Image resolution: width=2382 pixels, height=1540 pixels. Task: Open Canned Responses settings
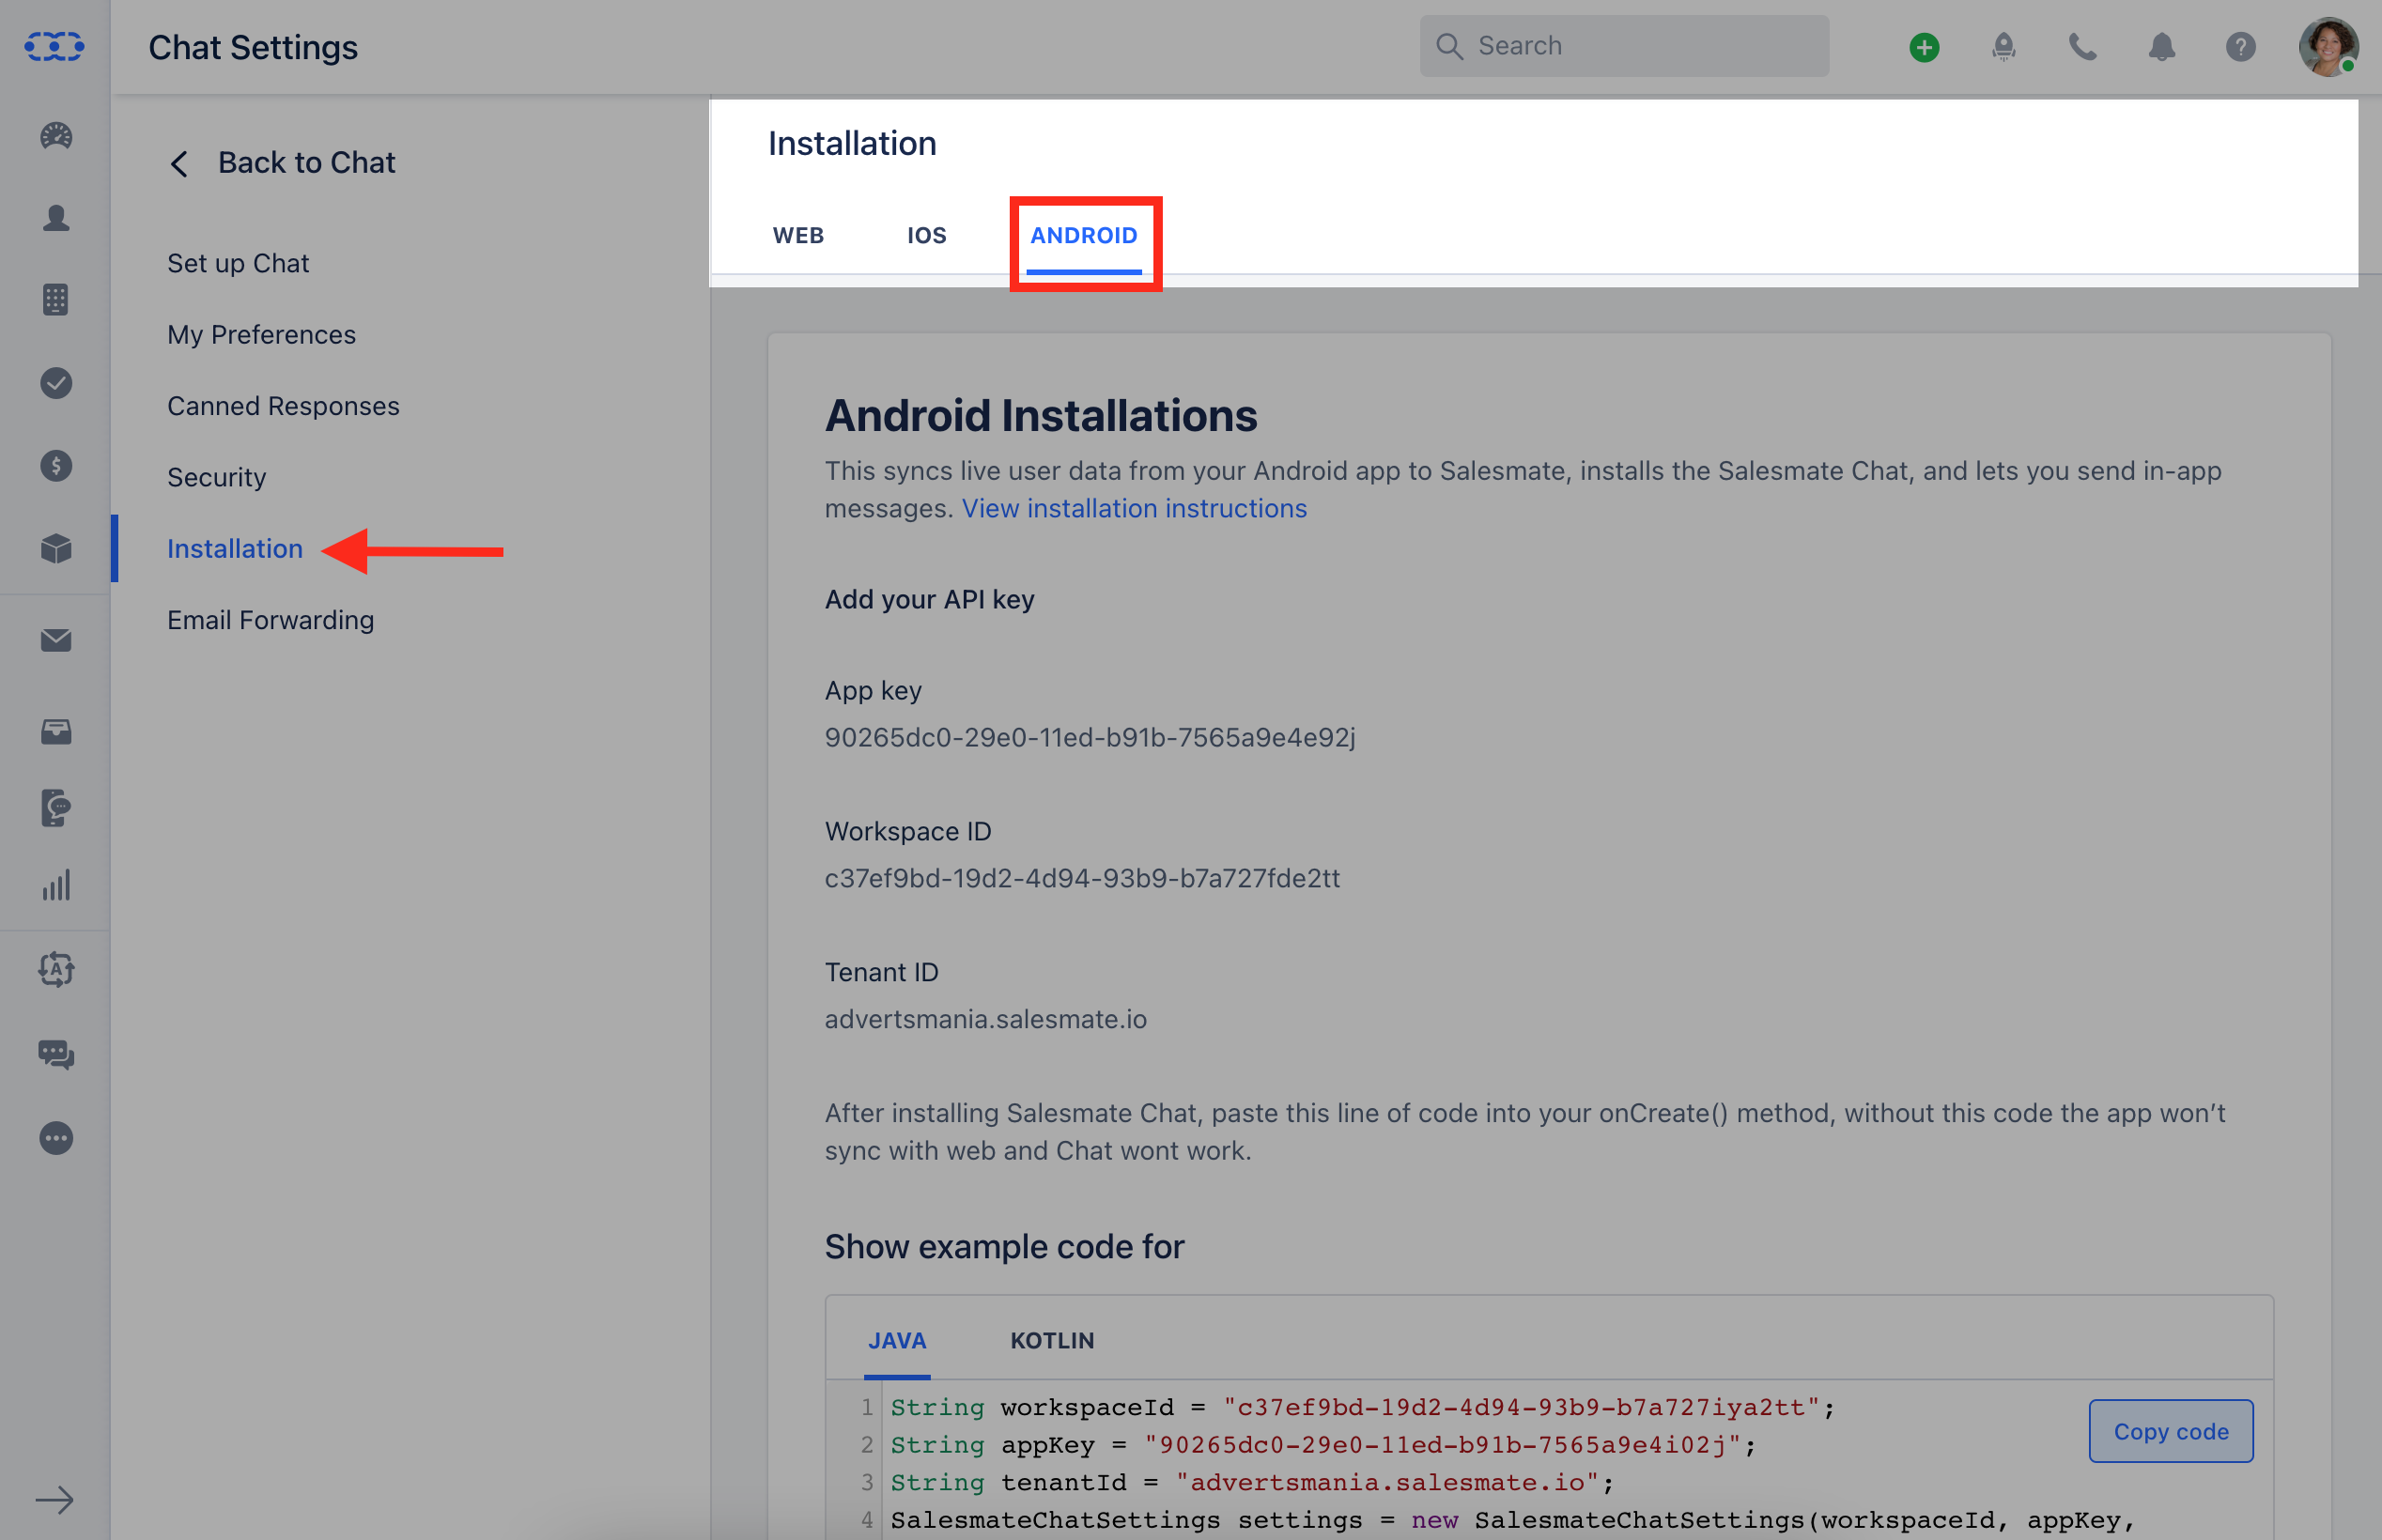(x=283, y=406)
